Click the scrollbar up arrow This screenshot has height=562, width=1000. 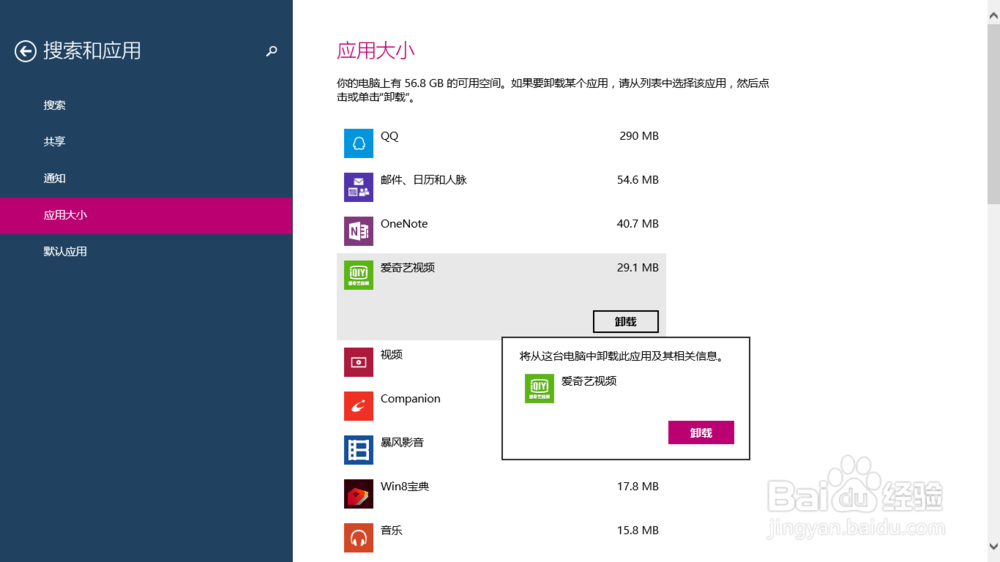(x=994, y=15)
